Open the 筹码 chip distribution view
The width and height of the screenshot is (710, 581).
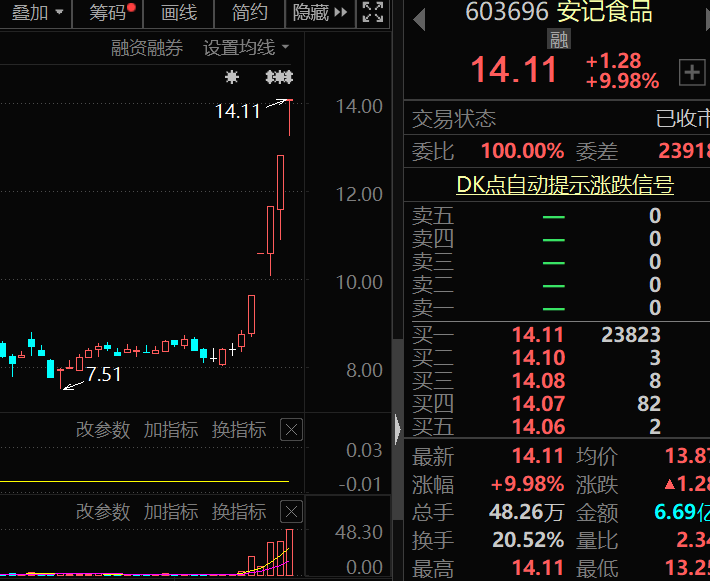point(109,13)
